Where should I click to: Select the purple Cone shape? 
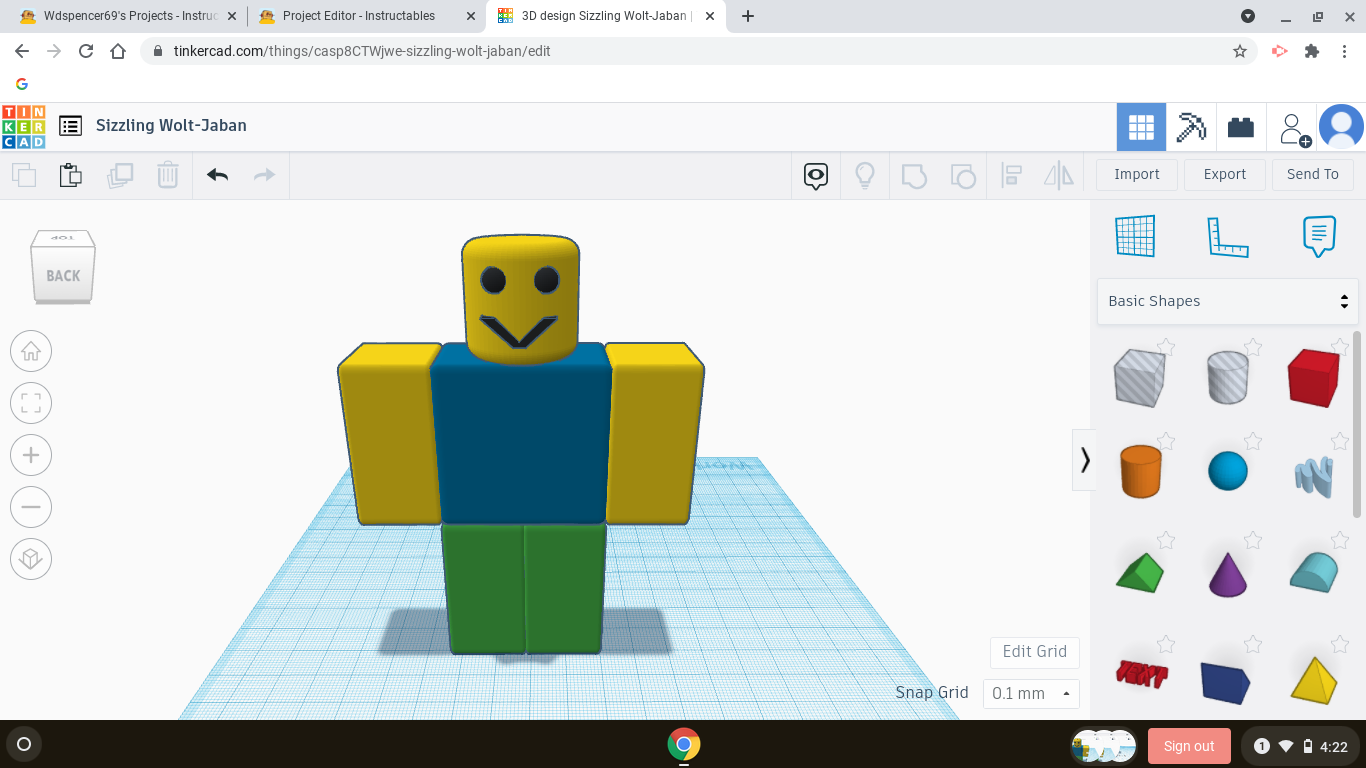point(1228,573)
